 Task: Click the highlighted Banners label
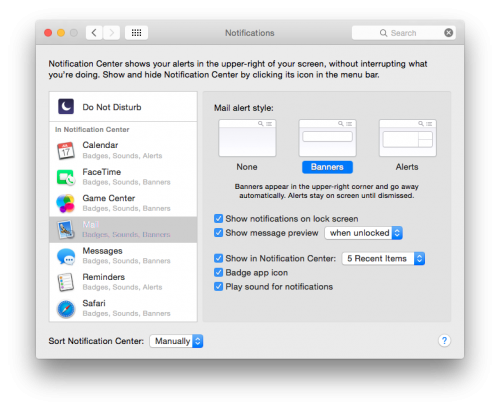327,167
